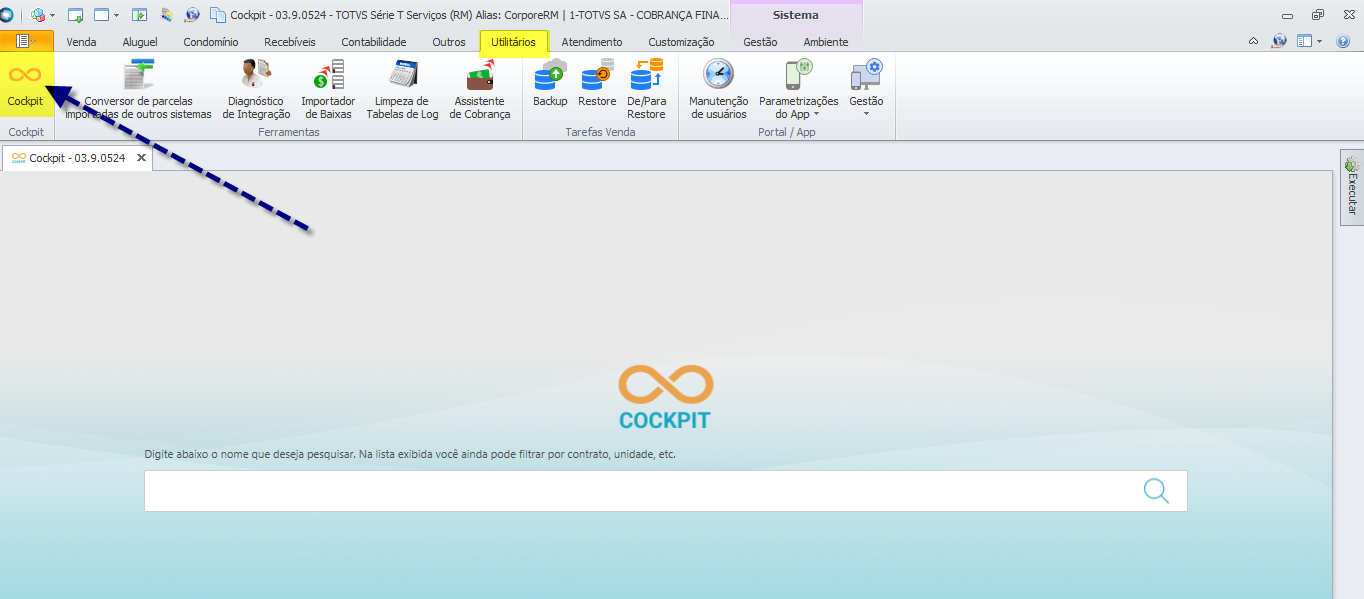Screen dimensions: 1364x599
Task: Click the window layout panel icon
Action: [x=1304, y=41]
